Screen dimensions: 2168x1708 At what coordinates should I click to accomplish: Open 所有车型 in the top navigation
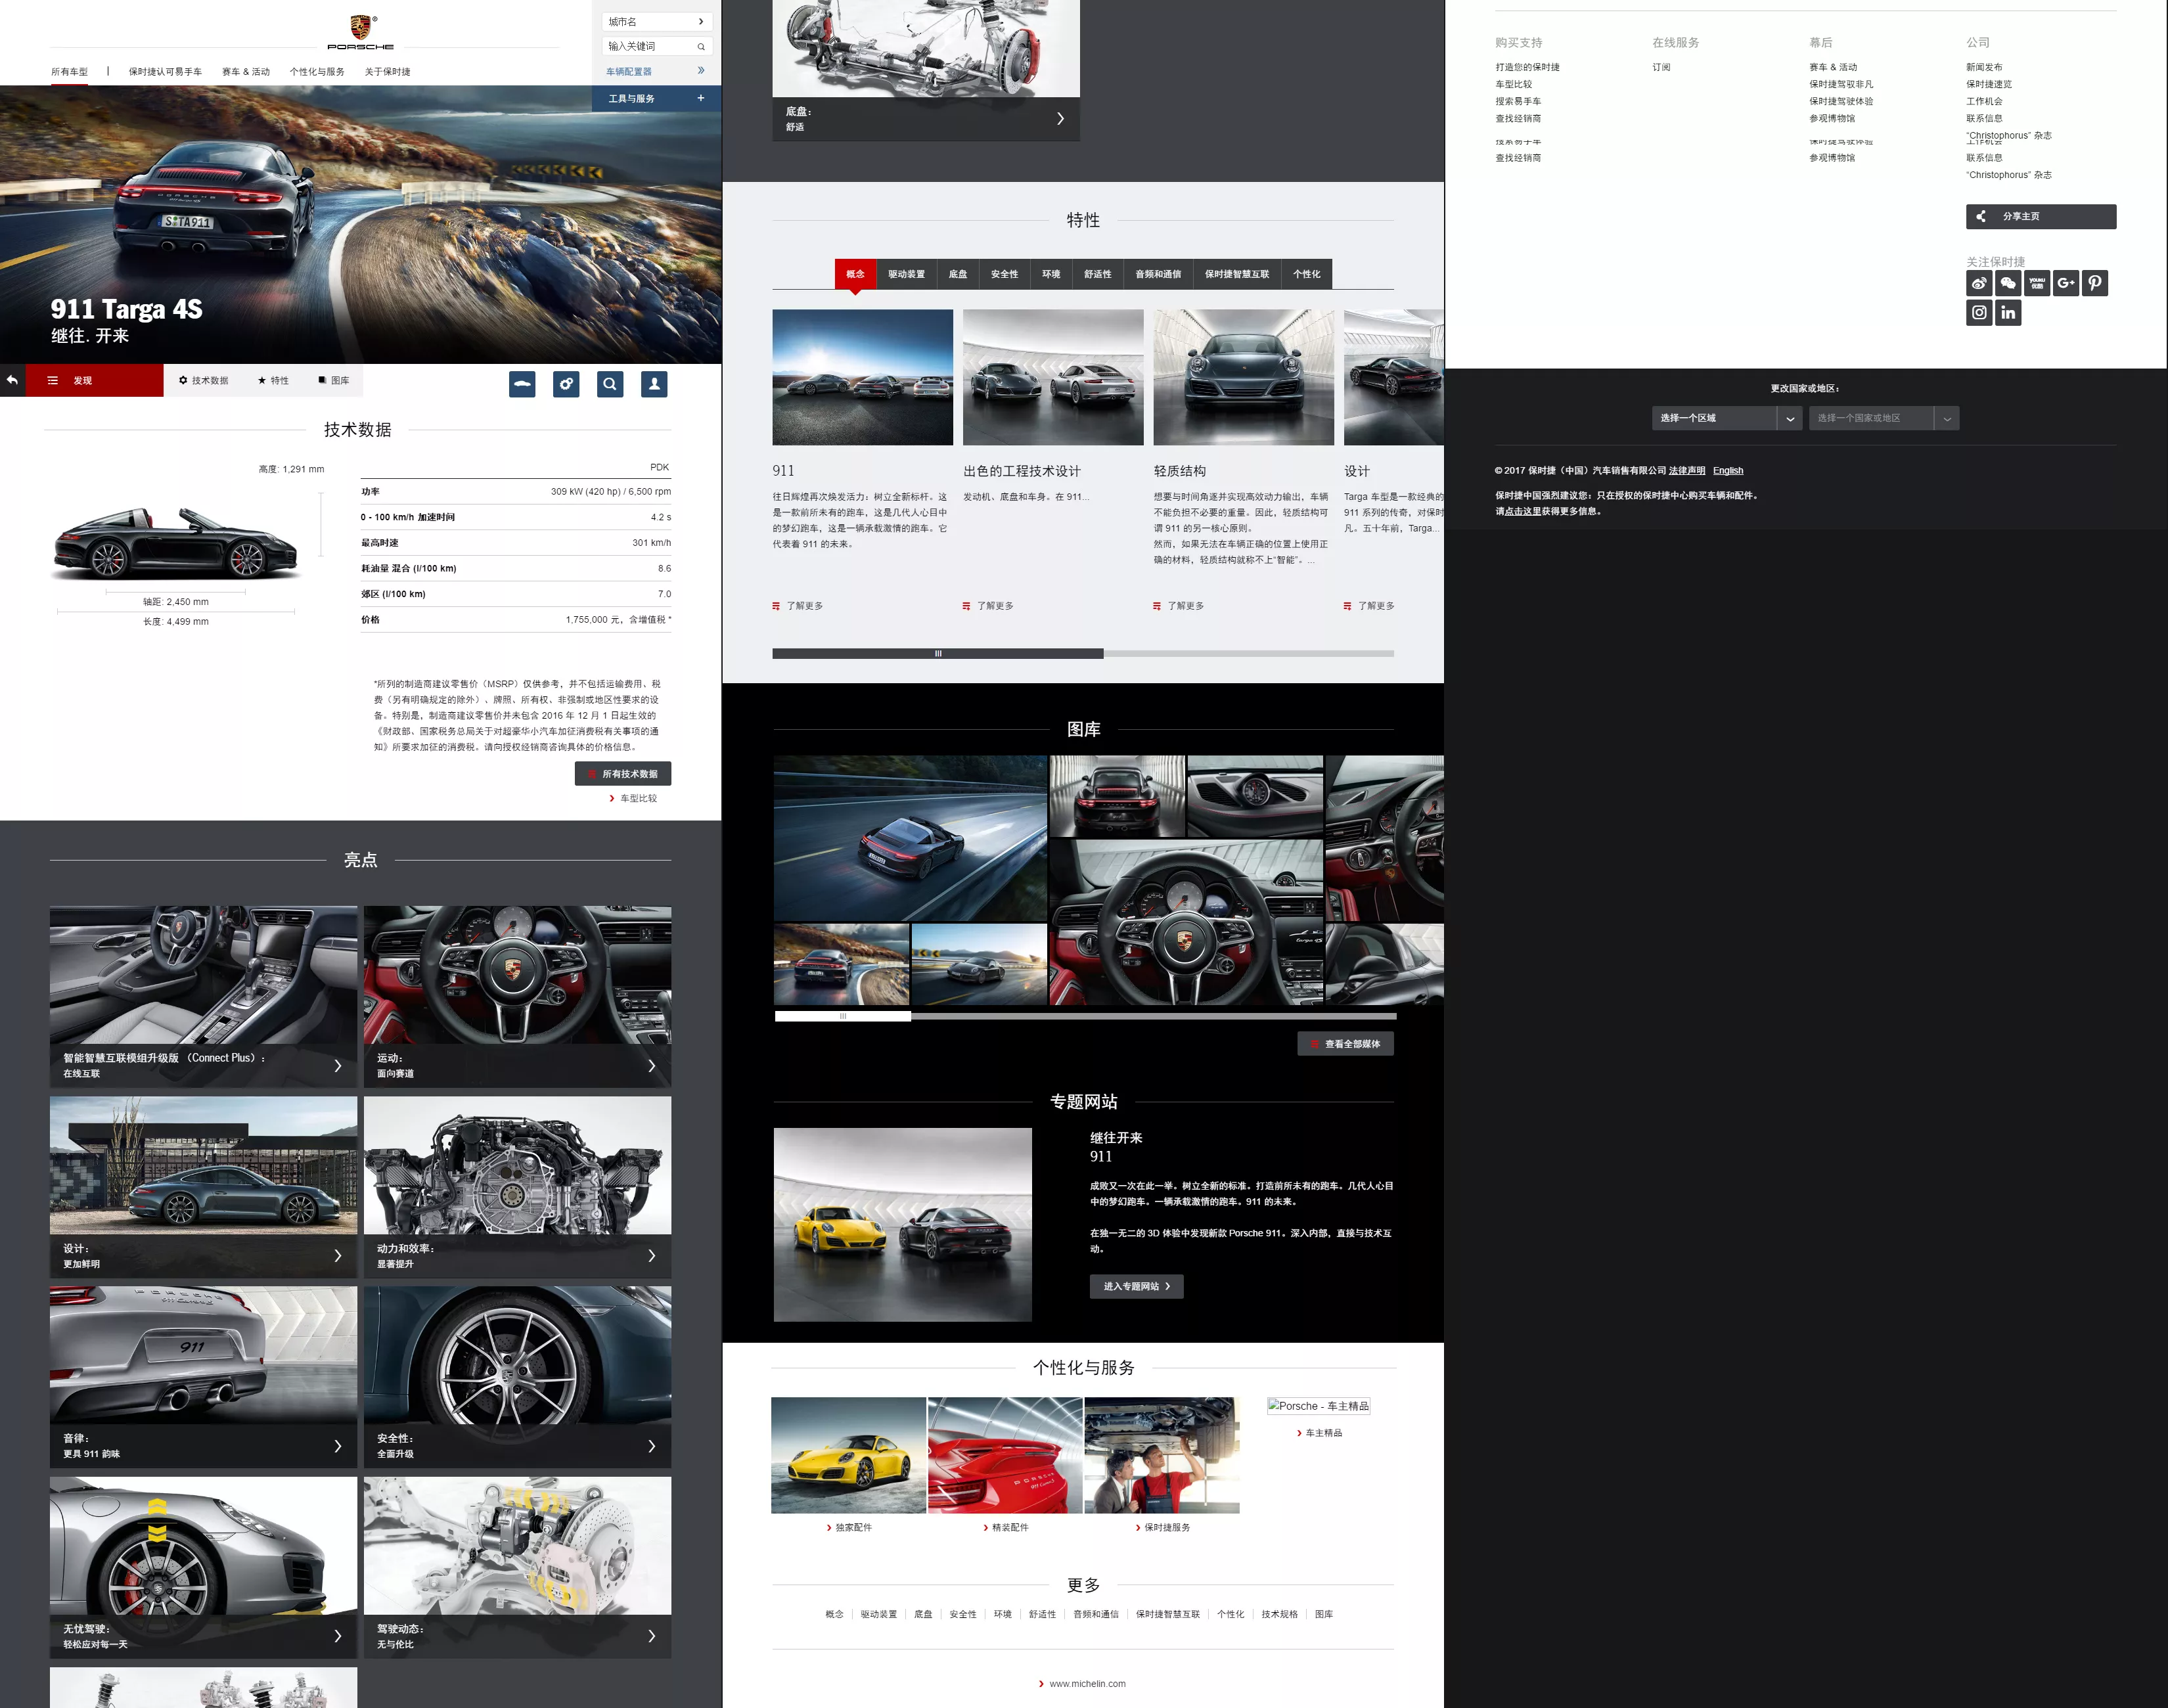[x=70, y=72]
